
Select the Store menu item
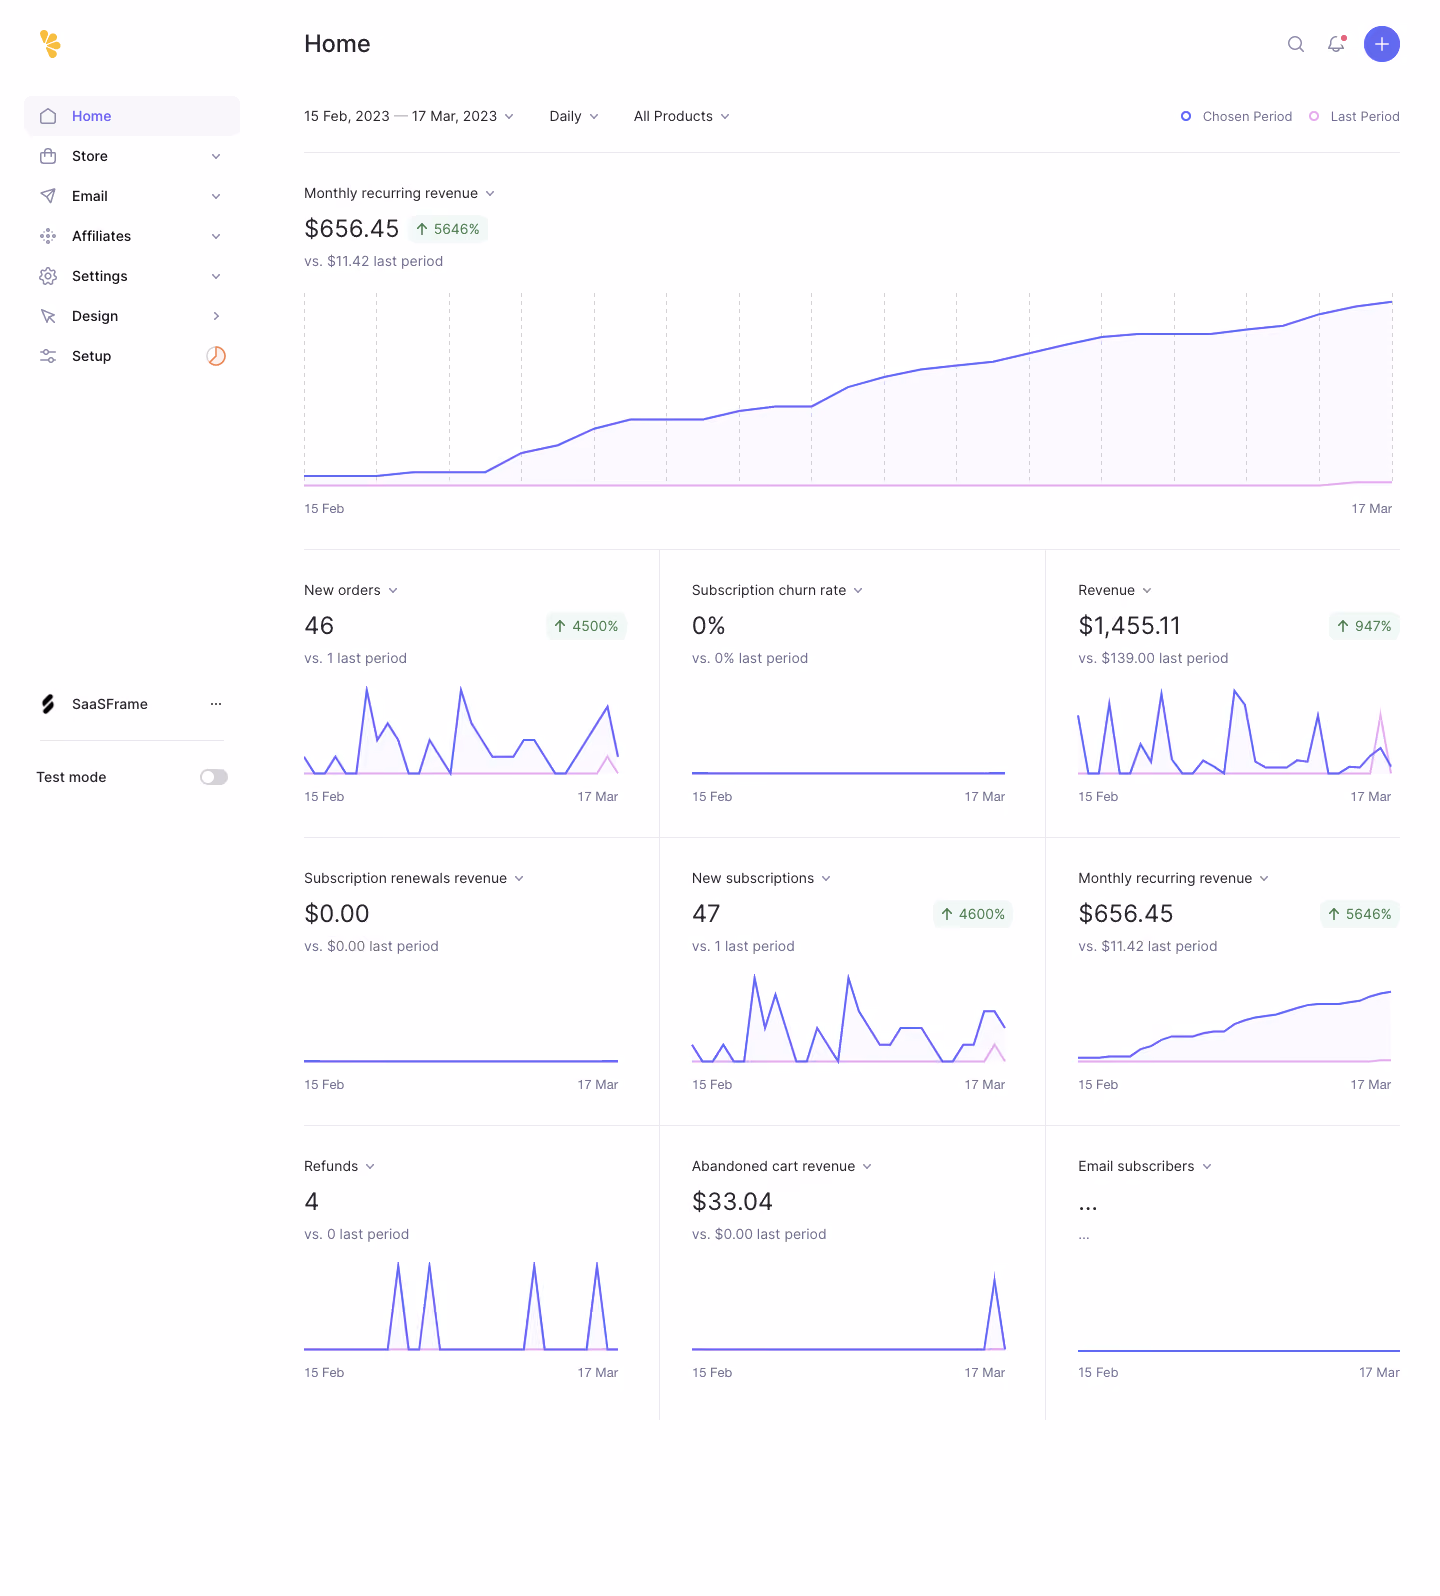pos(132,156)
